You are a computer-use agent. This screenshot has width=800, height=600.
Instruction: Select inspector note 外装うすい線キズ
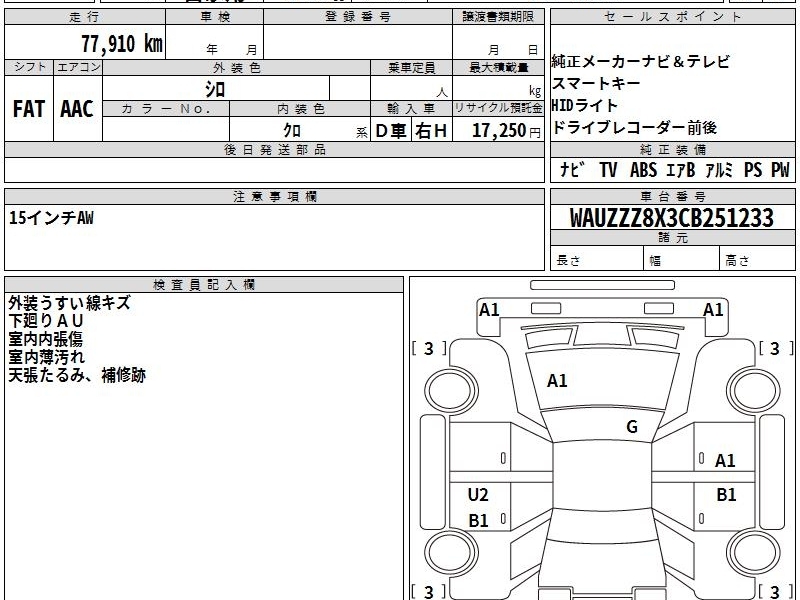click(69, 303)
